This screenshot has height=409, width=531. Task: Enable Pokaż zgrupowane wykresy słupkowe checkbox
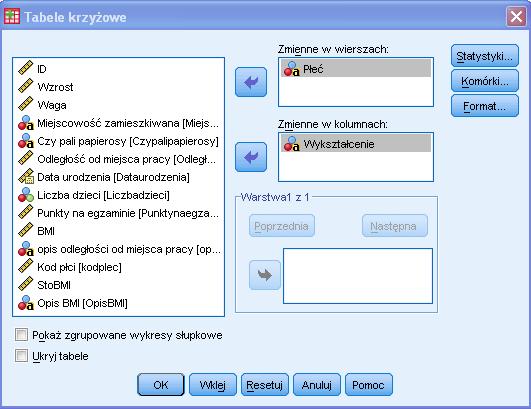click(x=21, y=335)
